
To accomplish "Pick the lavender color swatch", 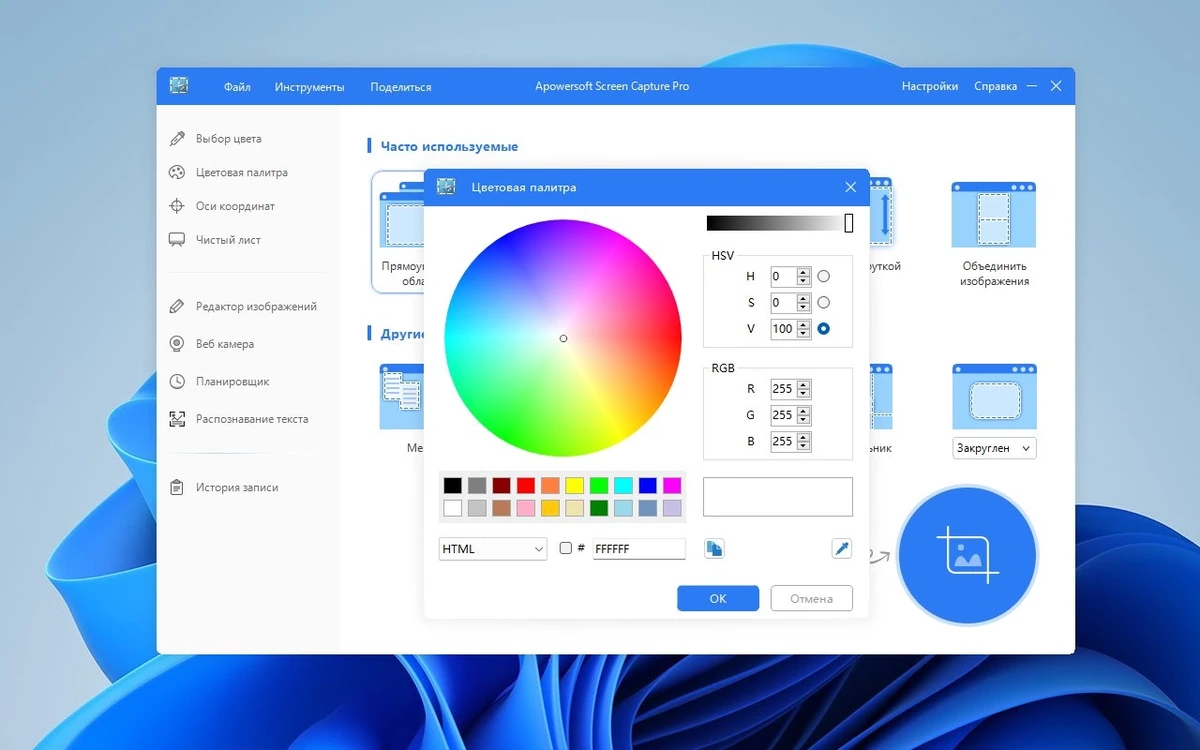I will point(672,508).
